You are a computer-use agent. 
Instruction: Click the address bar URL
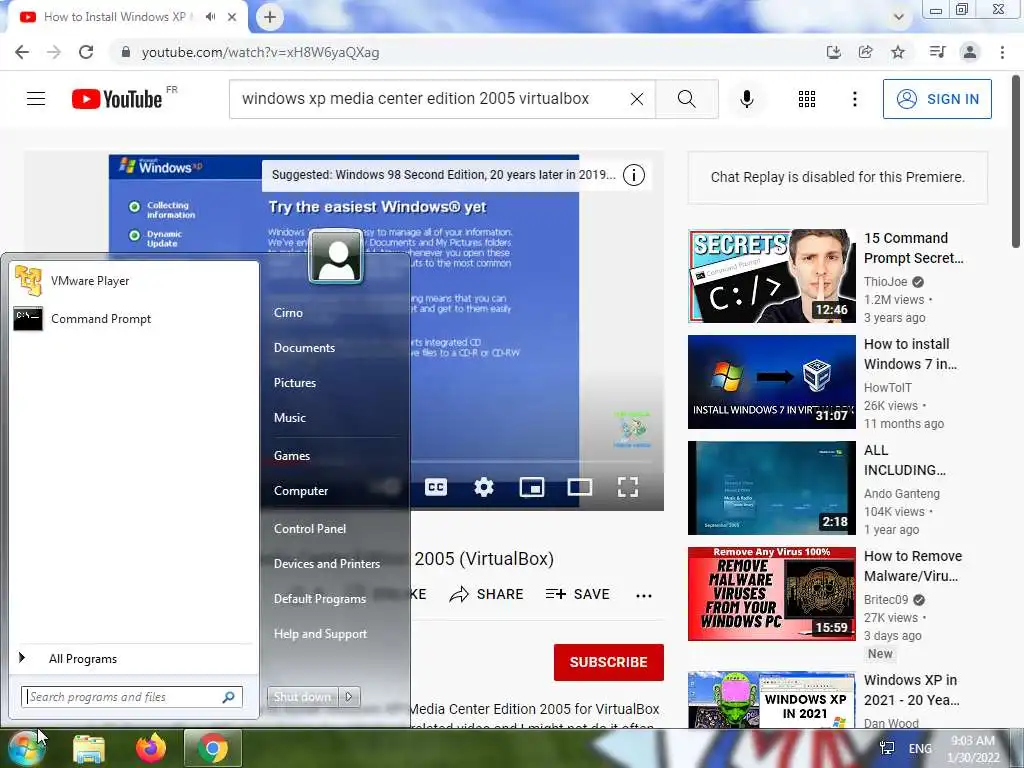(260, 52)
